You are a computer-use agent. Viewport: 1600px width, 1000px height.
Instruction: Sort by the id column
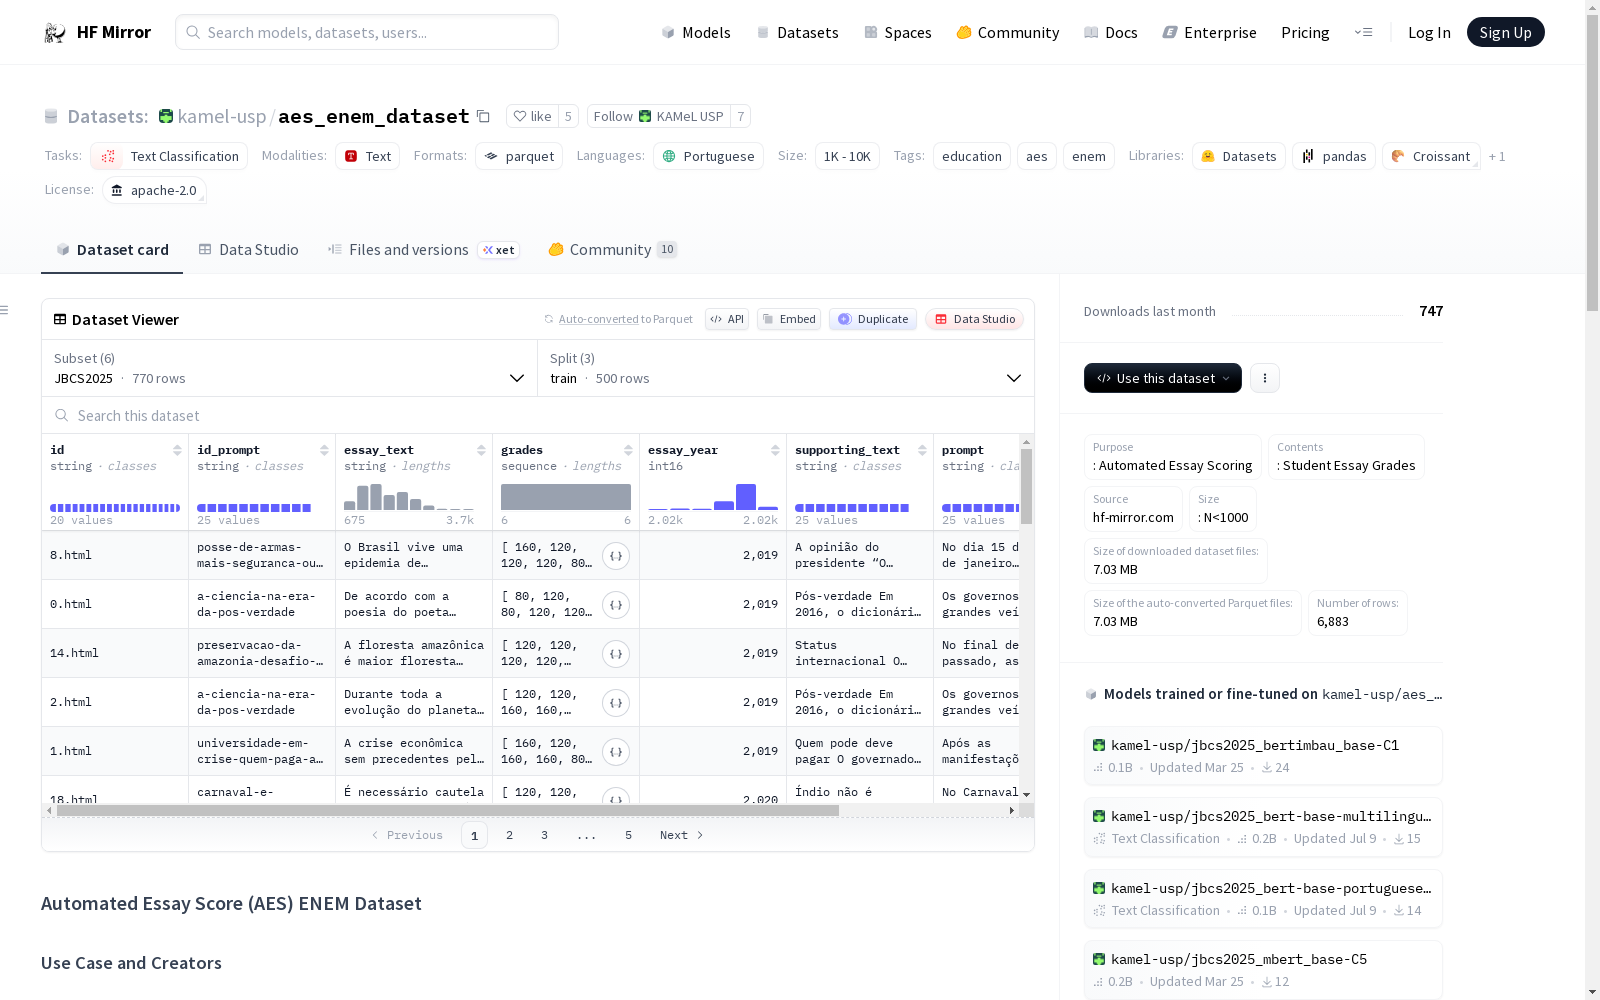click(177, 450)
